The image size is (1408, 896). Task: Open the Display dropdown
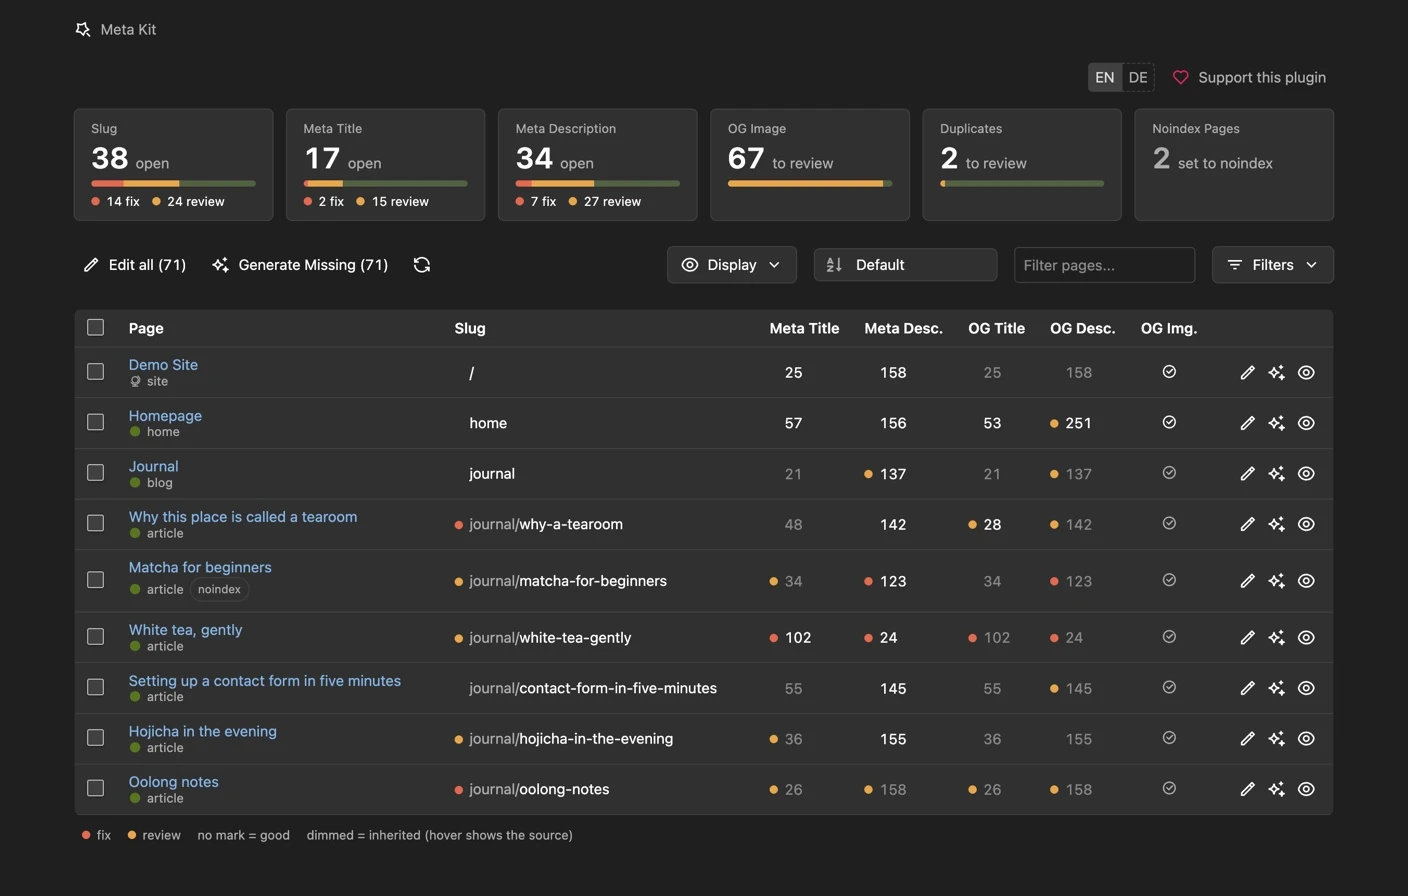click(732, 265)
